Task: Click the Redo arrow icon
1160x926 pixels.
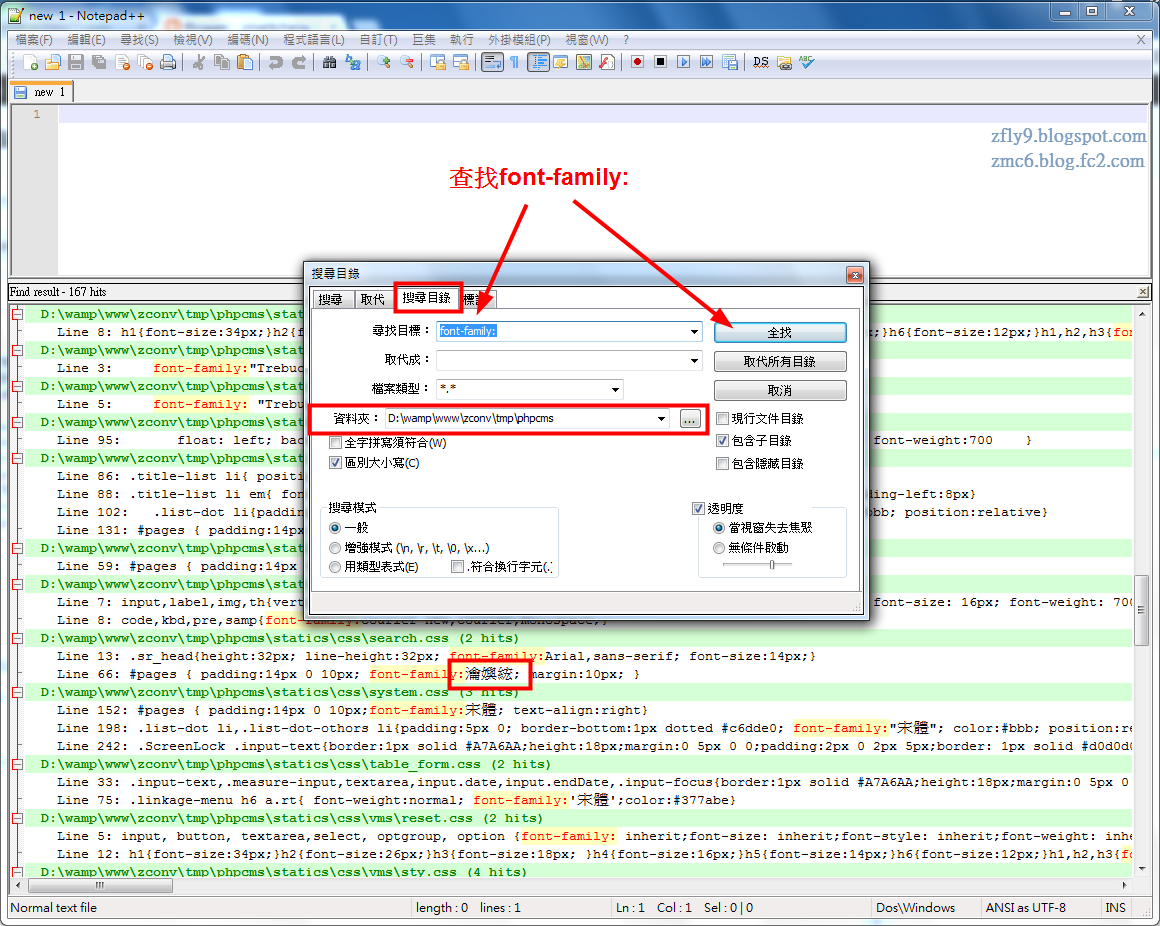Action: (x=298, y=63)
